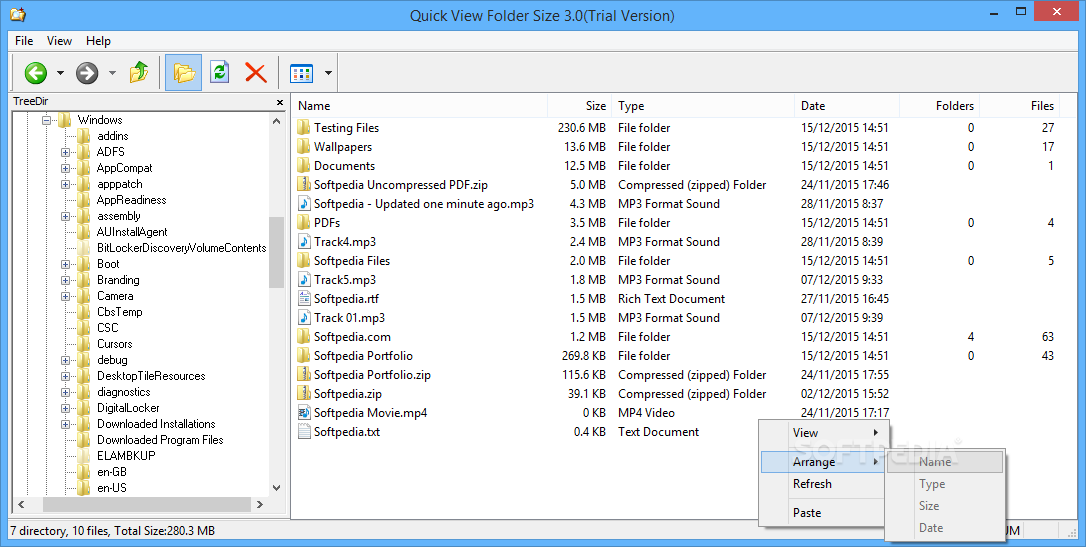Screen dimensions: 1086x547
Task: Choose Paste from the context menu
Action: (823, 513)
